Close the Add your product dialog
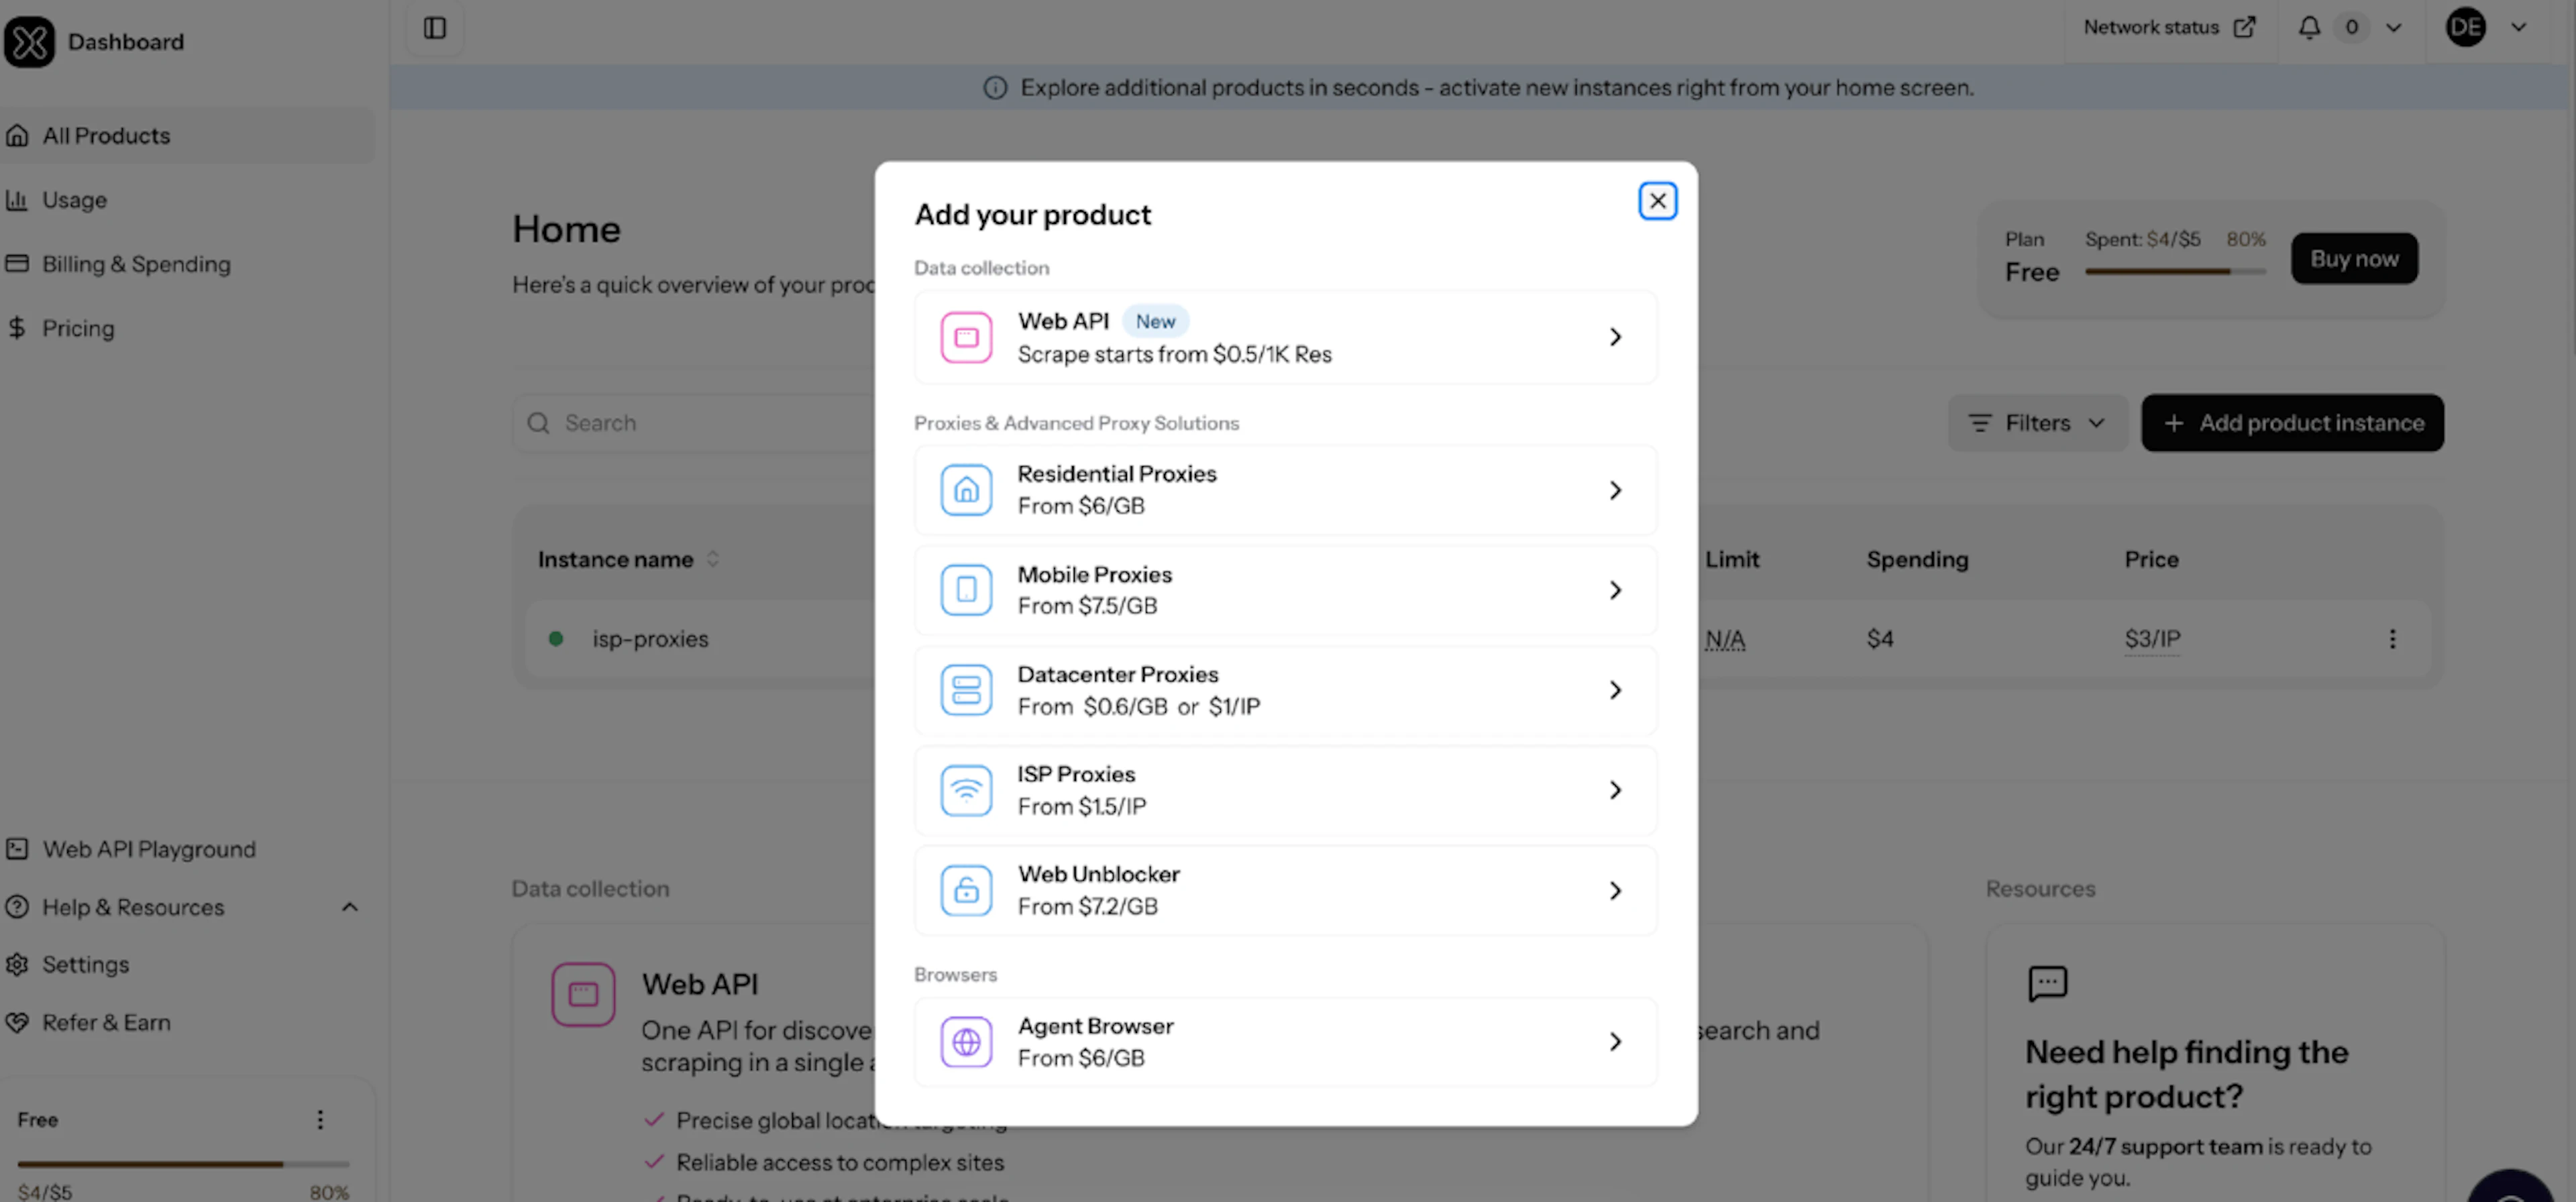Image resolution: width=2576 pixels, height=1202 pixels. pyautogui.click(x=1657, y=201)
